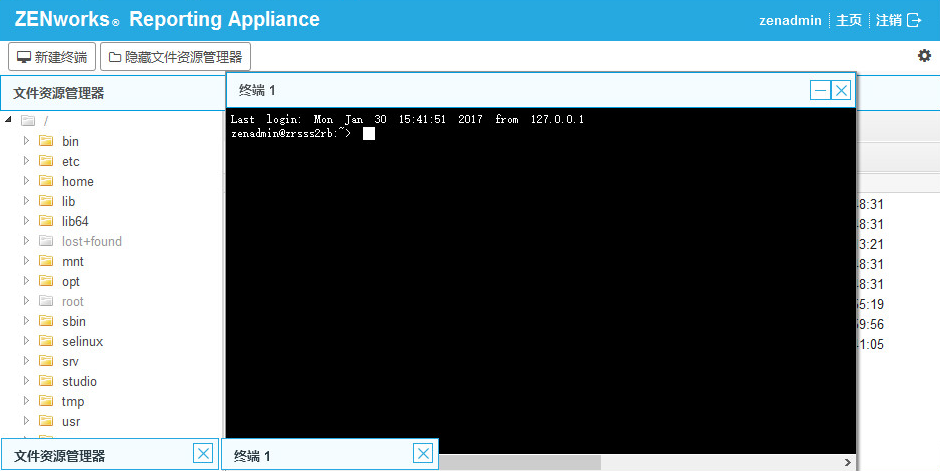This screenshot has height=471, width=940.
Task: Click 隐藏文件资源管理器 to hide file explorer
Action: point(175,57)
